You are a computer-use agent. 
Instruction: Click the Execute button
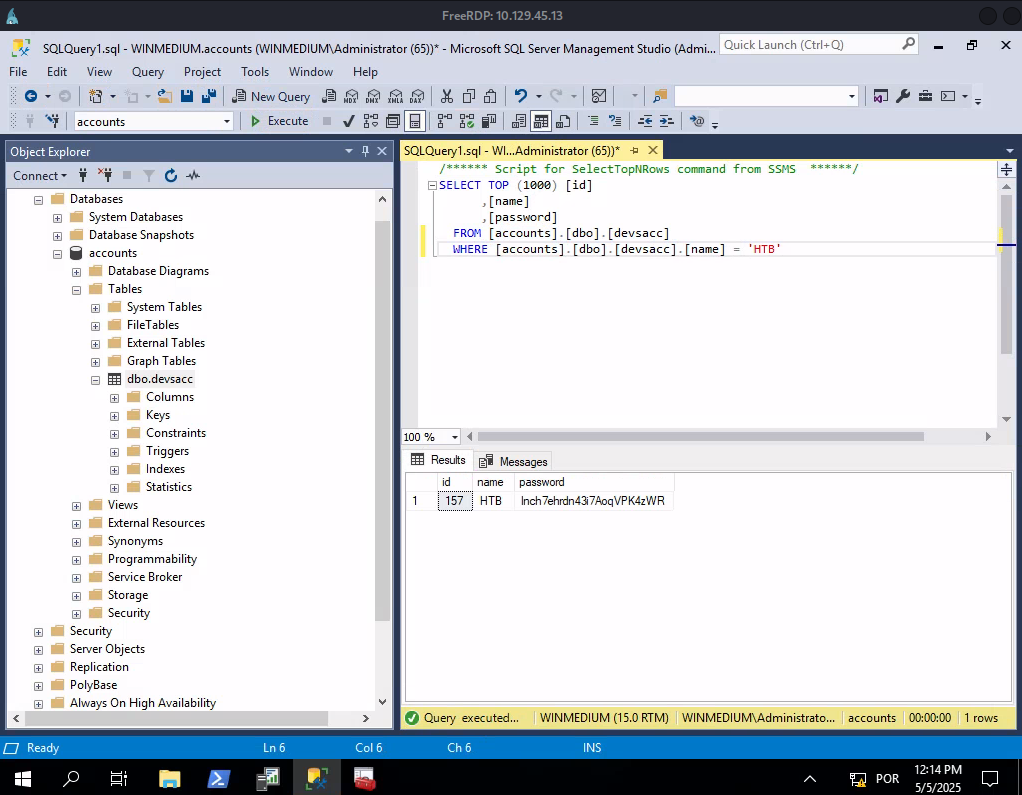click(279, 121)
